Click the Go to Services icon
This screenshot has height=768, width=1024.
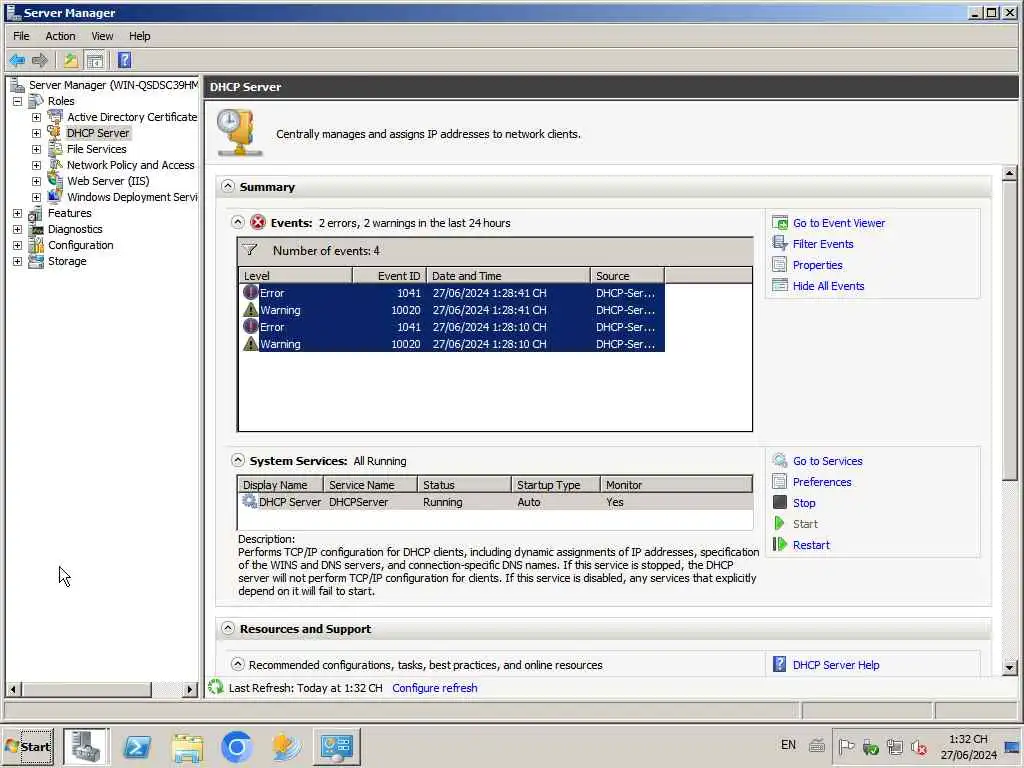click(x=780, y=460)
